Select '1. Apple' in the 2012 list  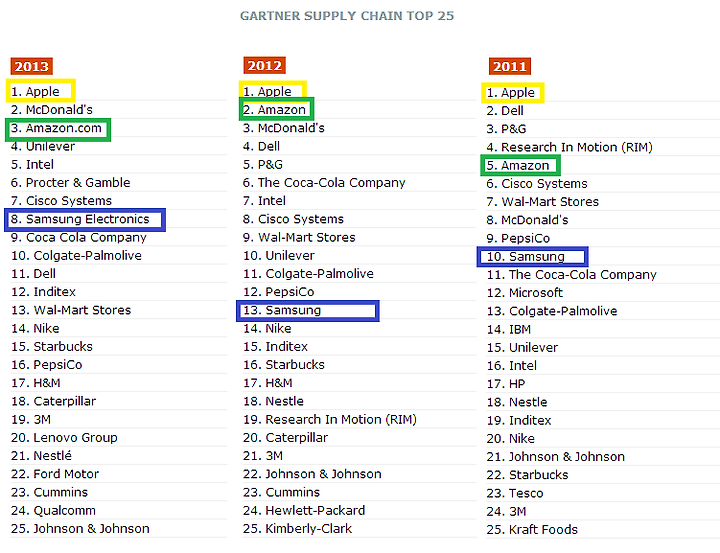point(267,91)
